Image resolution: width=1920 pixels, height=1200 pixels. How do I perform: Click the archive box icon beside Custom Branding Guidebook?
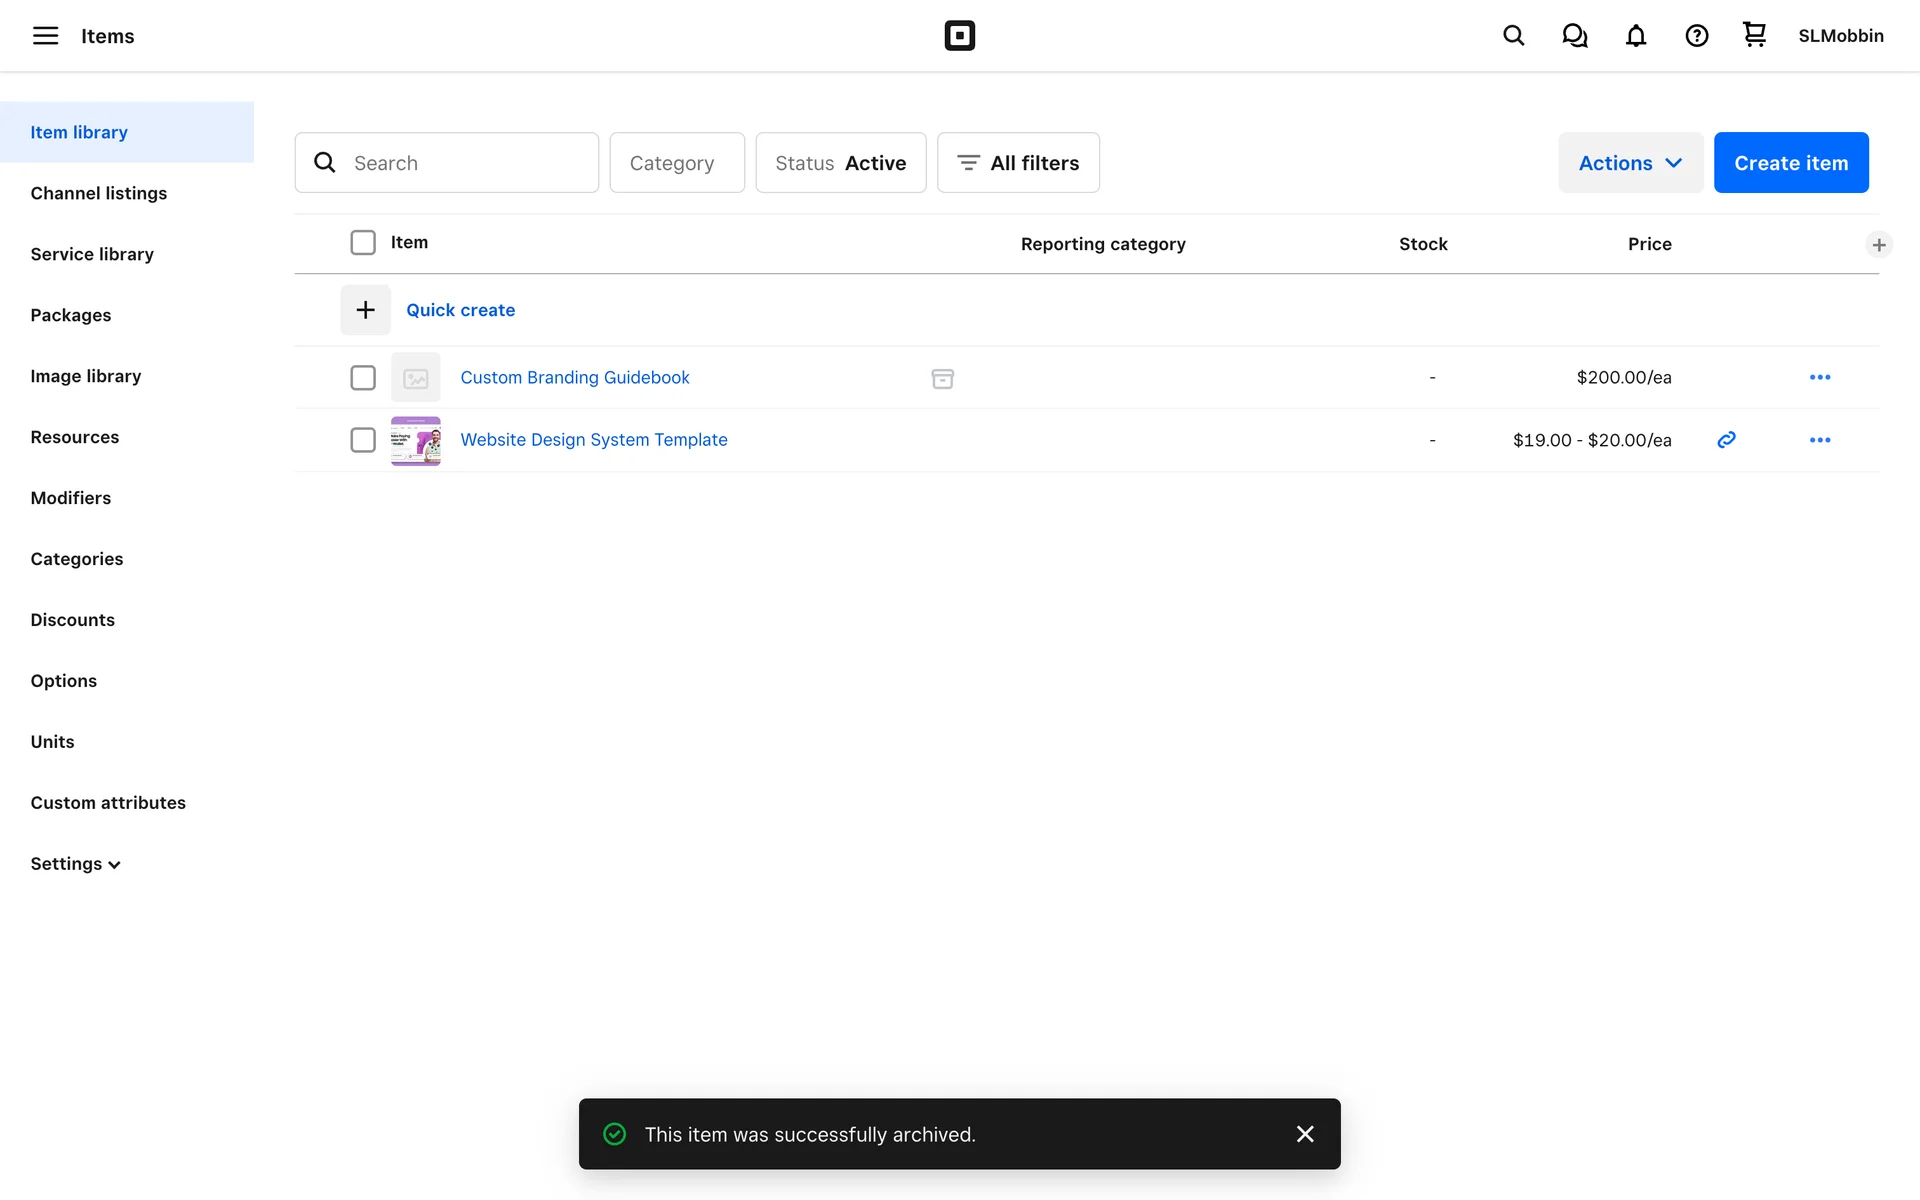[x=942, y=378]
